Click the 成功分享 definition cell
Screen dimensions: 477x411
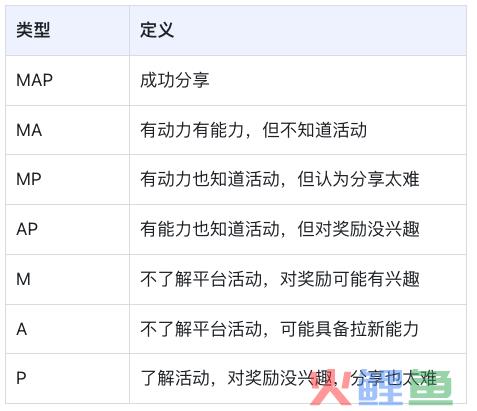pos(298,80)
